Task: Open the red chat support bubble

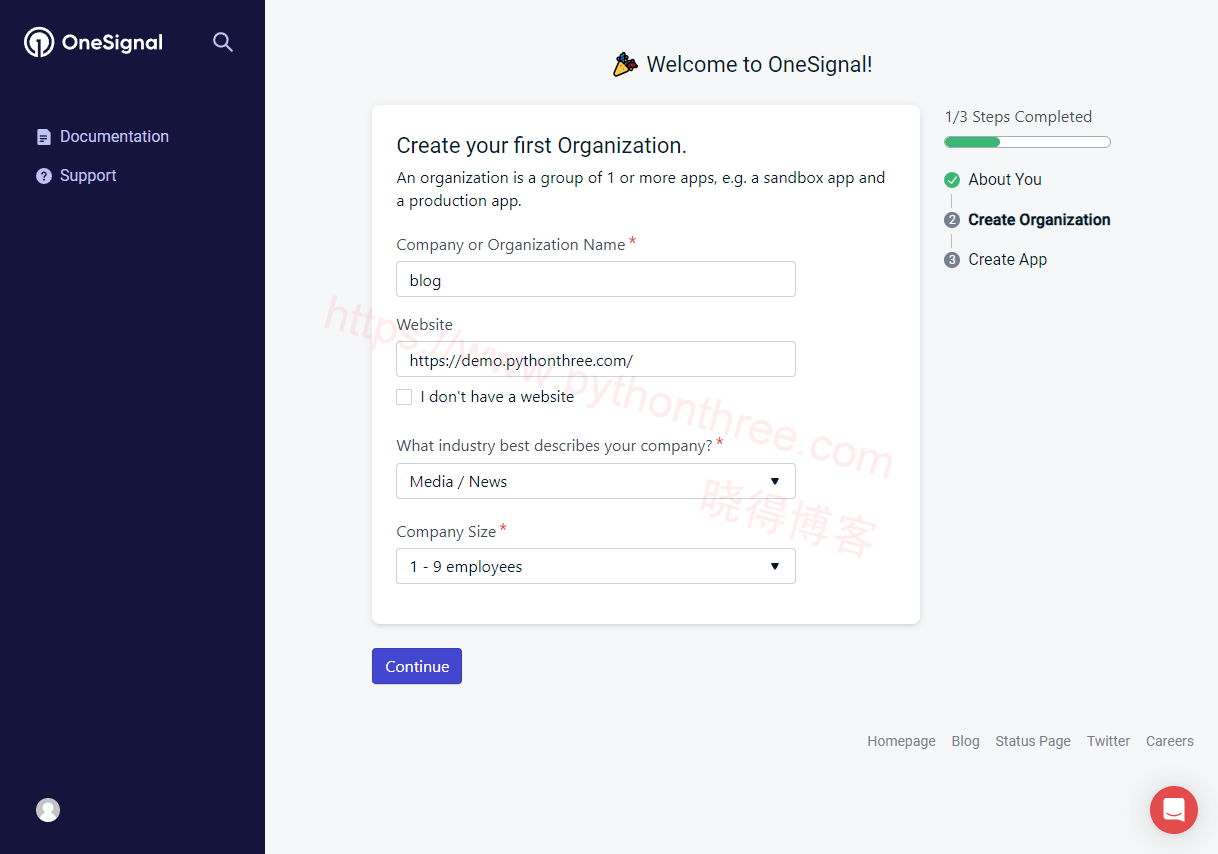Action: click(1173, 809)
